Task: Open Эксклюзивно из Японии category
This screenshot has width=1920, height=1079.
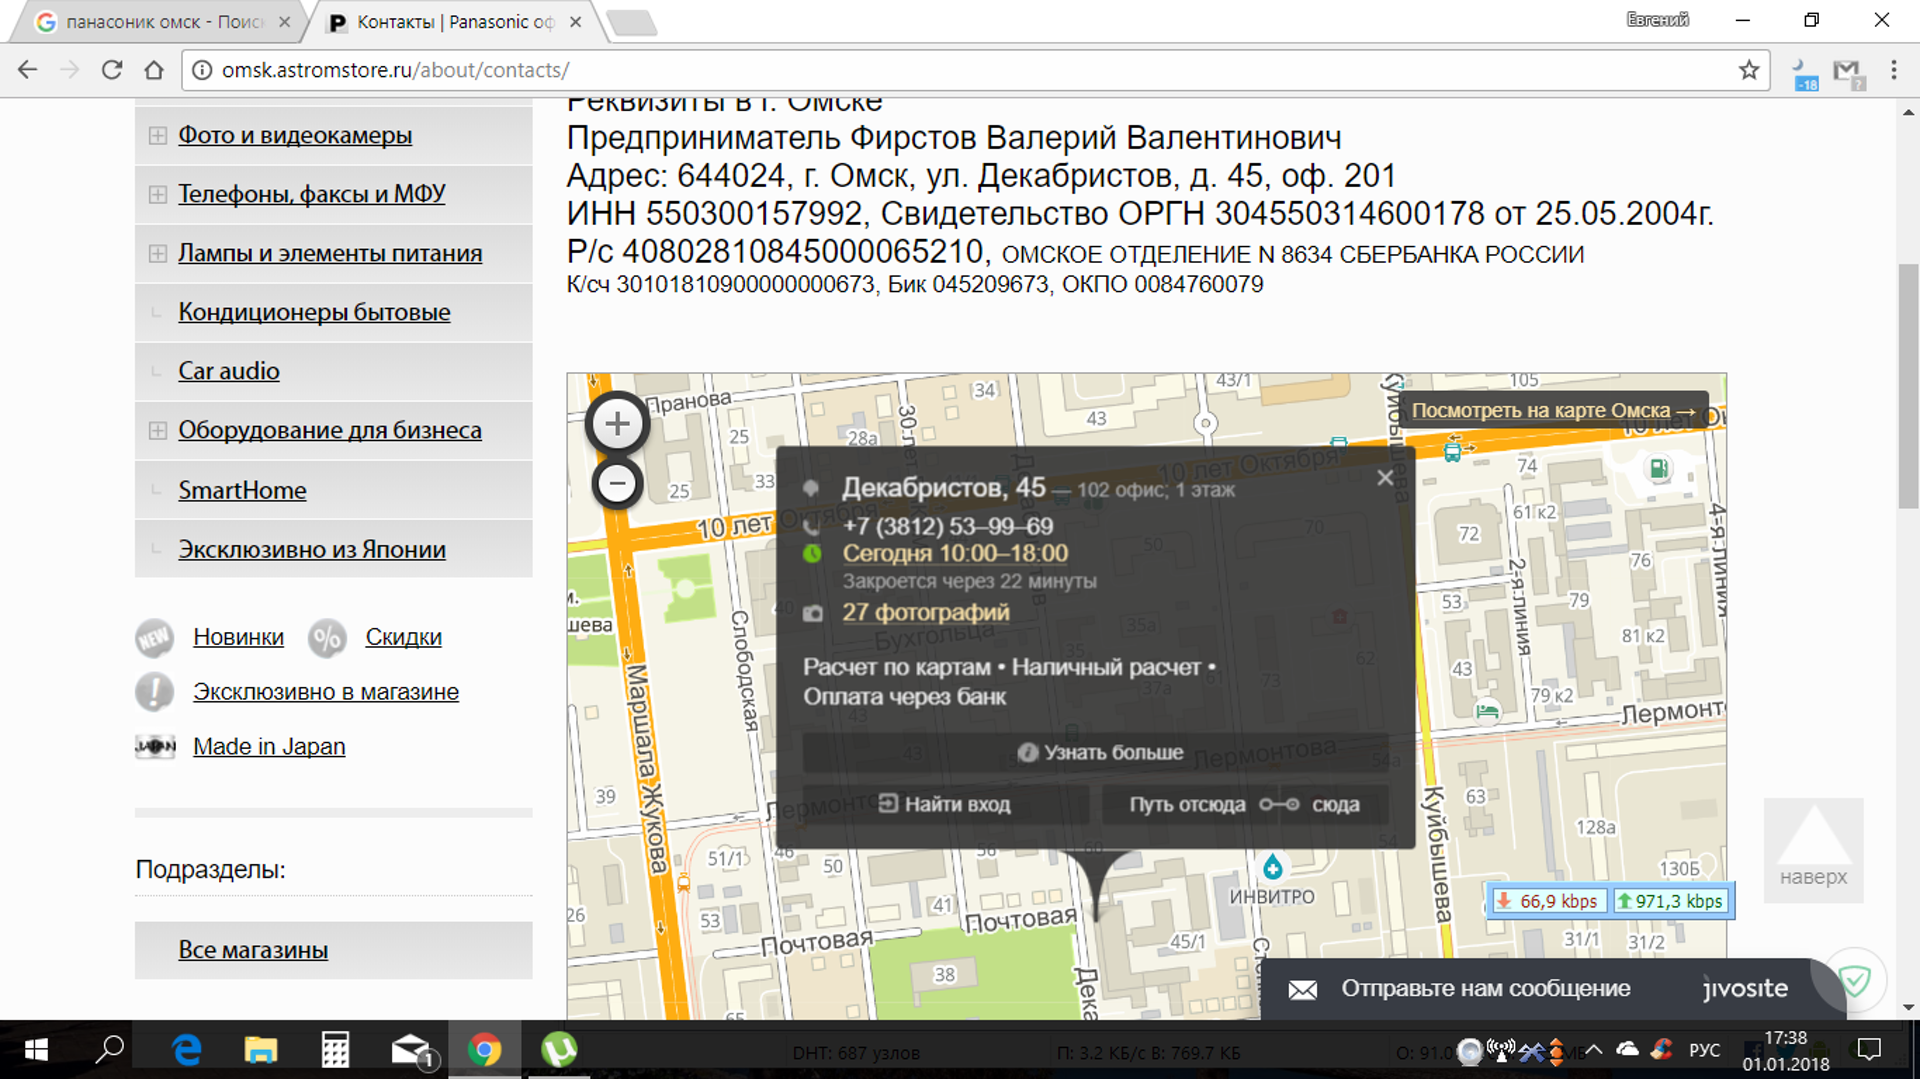Action: tap(312, 549)
